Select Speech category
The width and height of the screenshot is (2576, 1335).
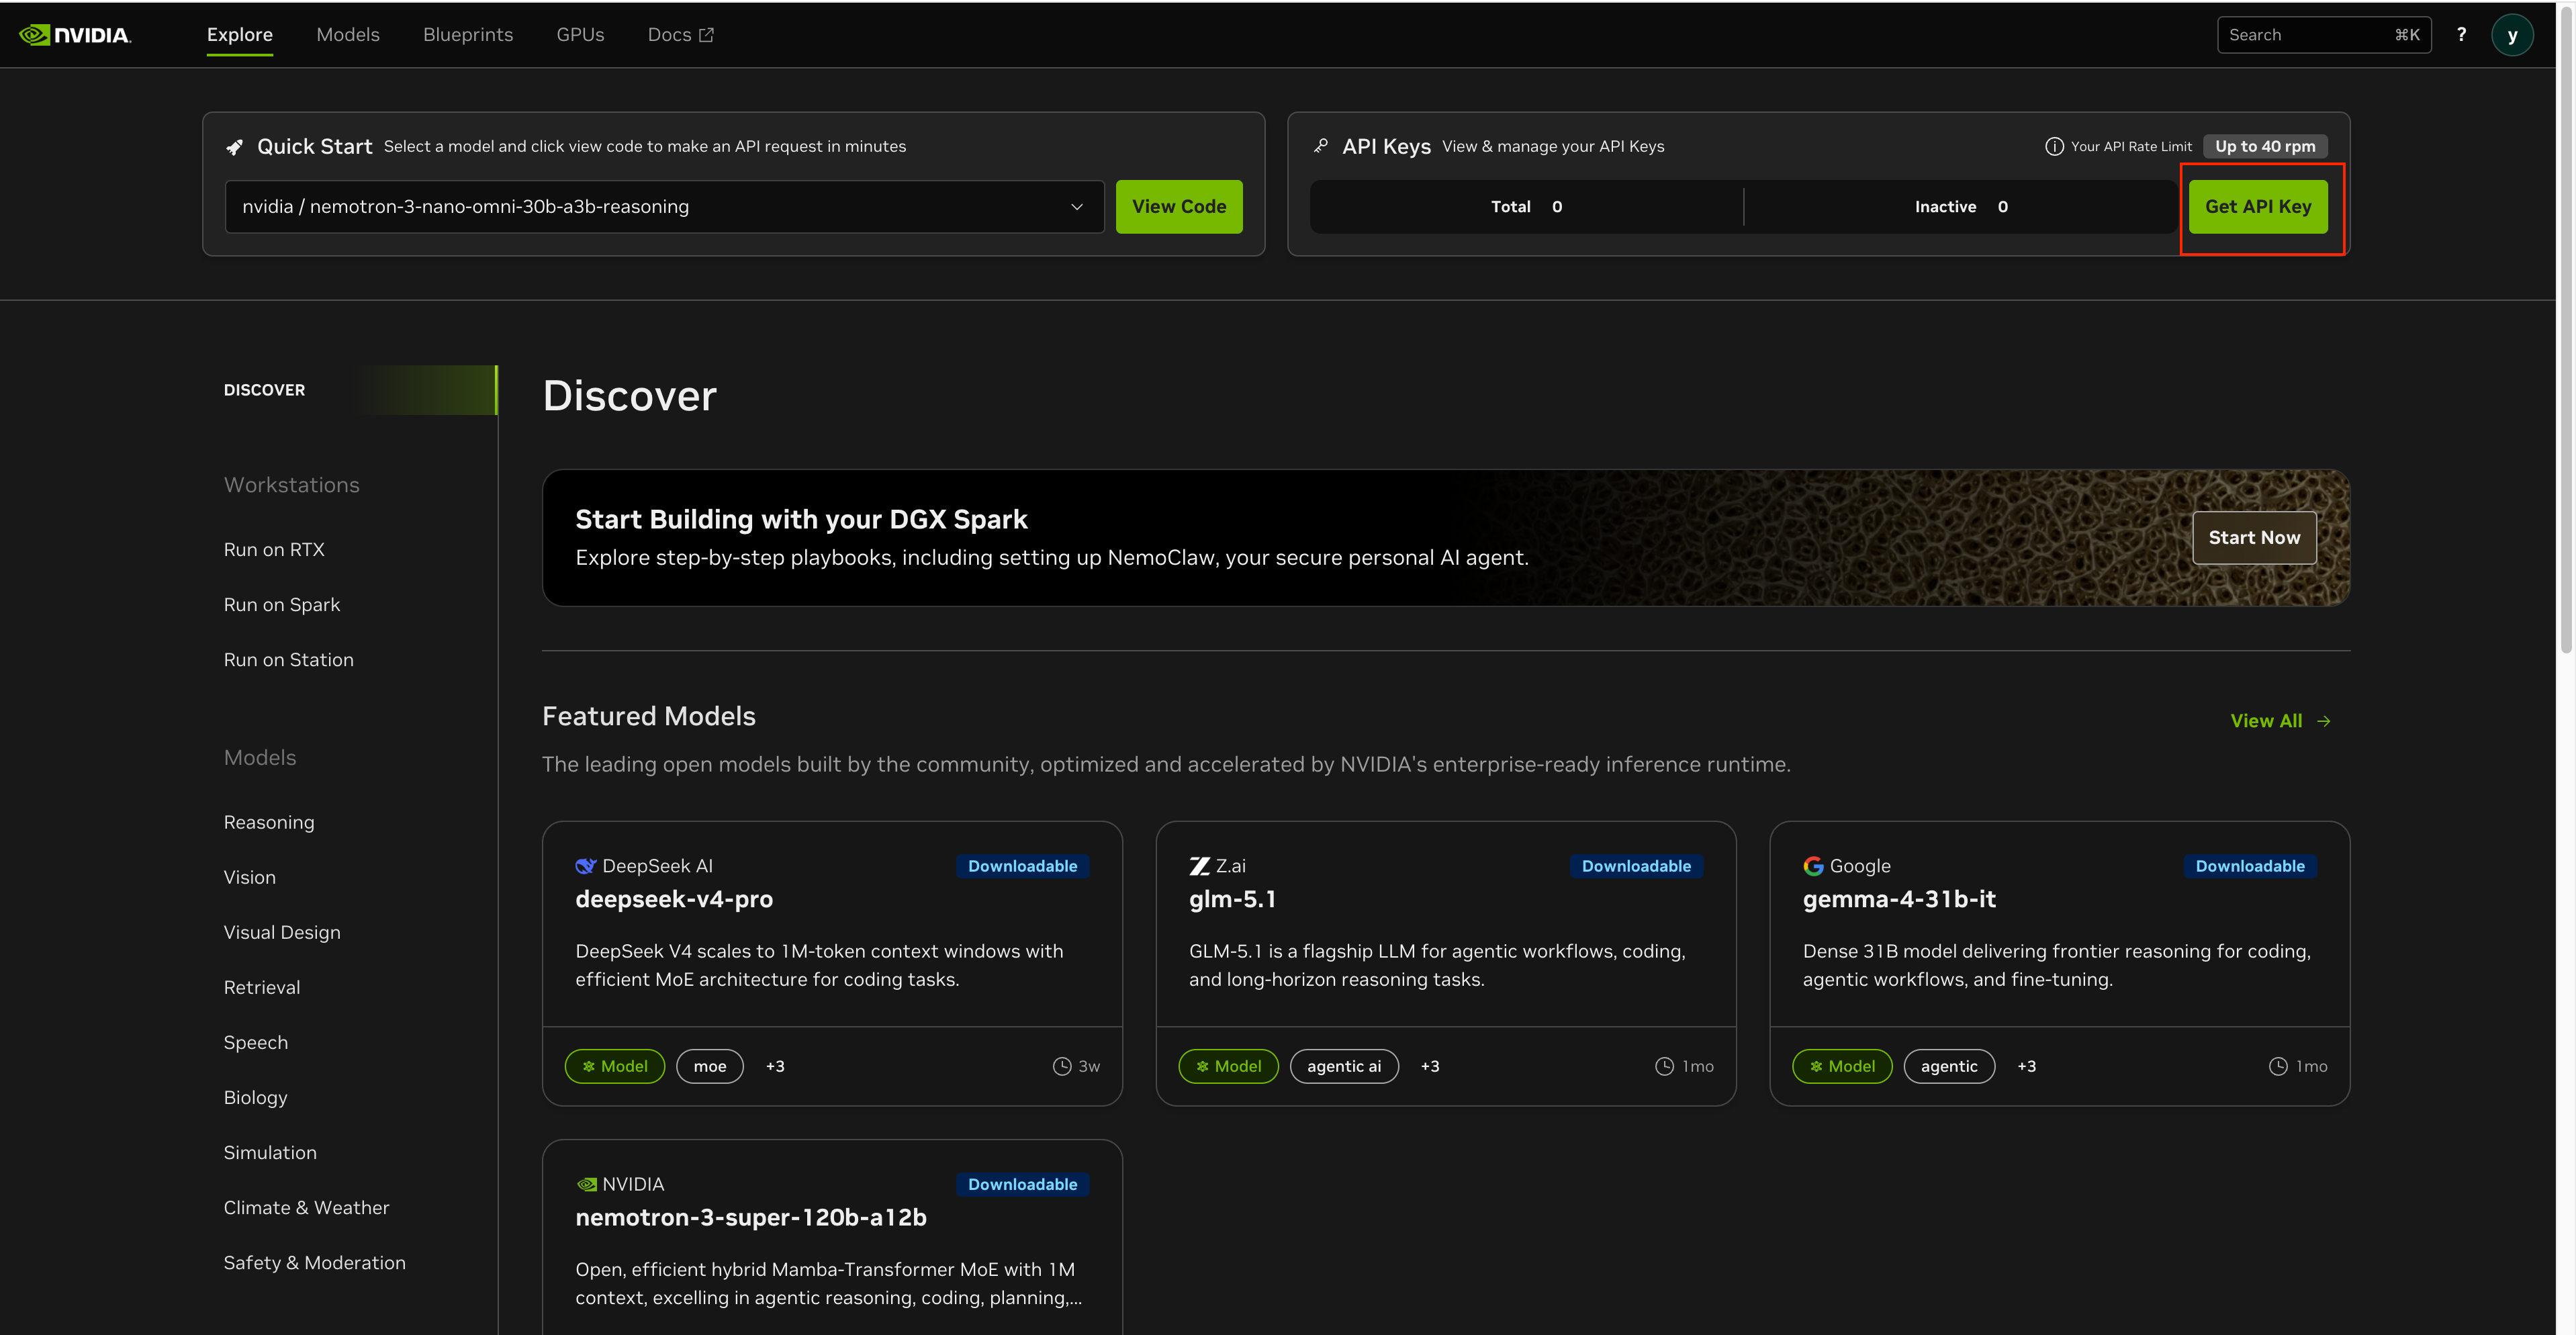pyautogui.click(x=256, y=1043)
